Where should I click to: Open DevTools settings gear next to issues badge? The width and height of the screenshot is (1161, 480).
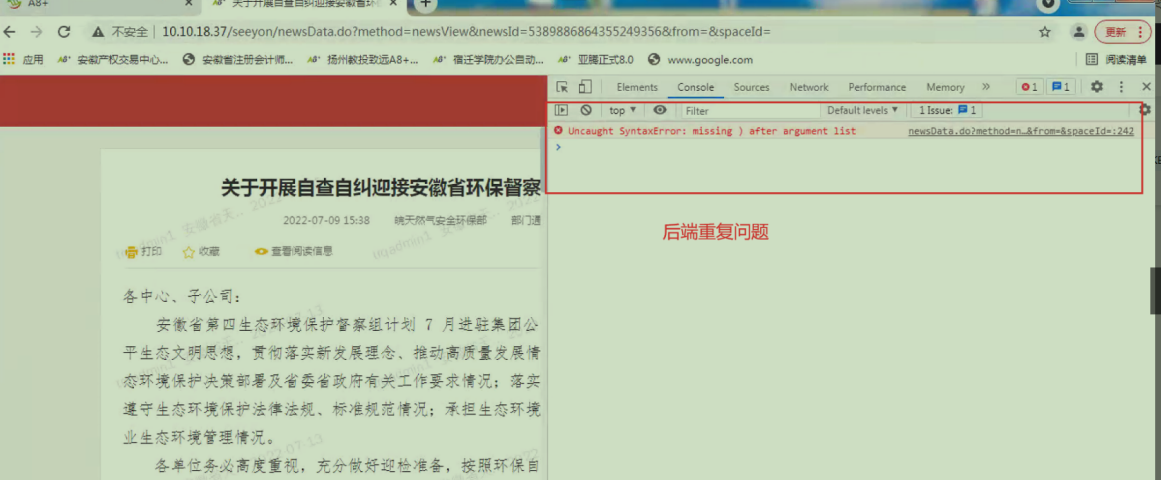[1097, 87]
